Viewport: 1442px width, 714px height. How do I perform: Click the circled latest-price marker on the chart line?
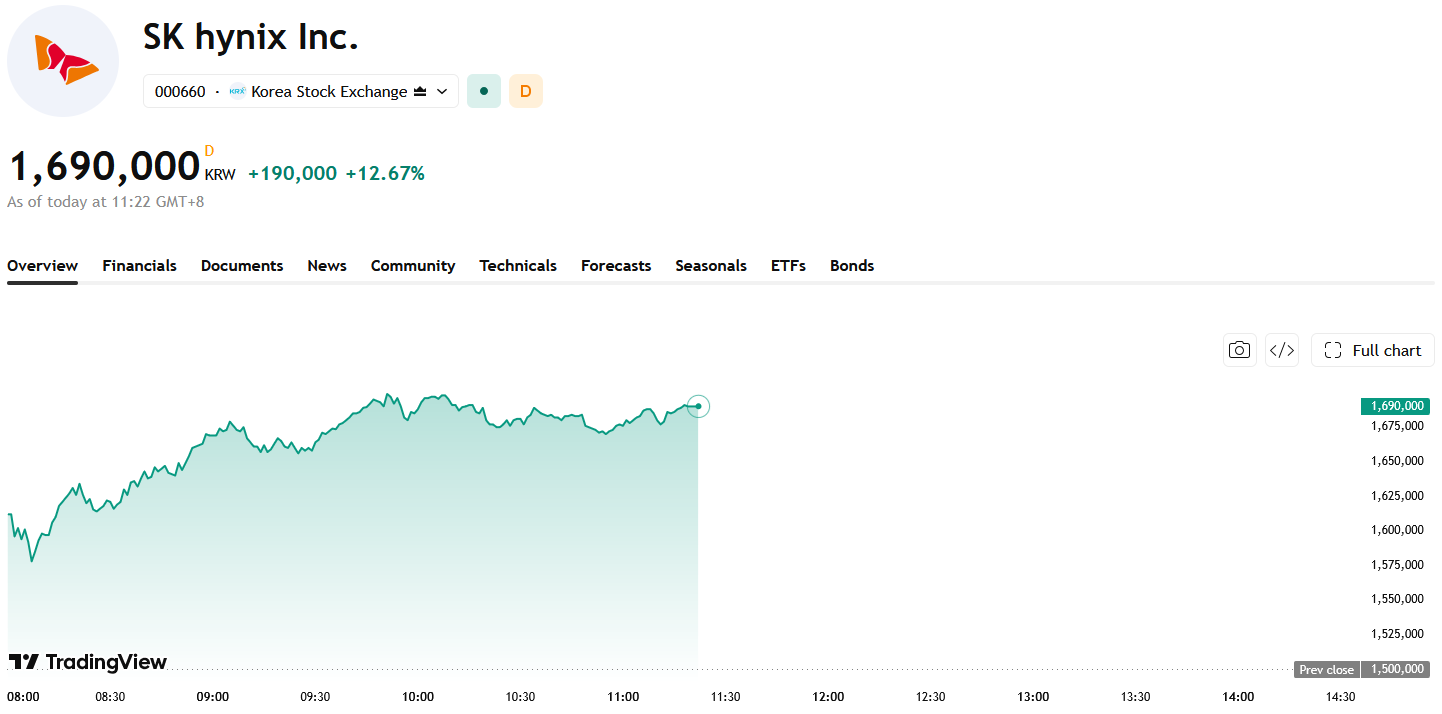click(x=698, y=406)
